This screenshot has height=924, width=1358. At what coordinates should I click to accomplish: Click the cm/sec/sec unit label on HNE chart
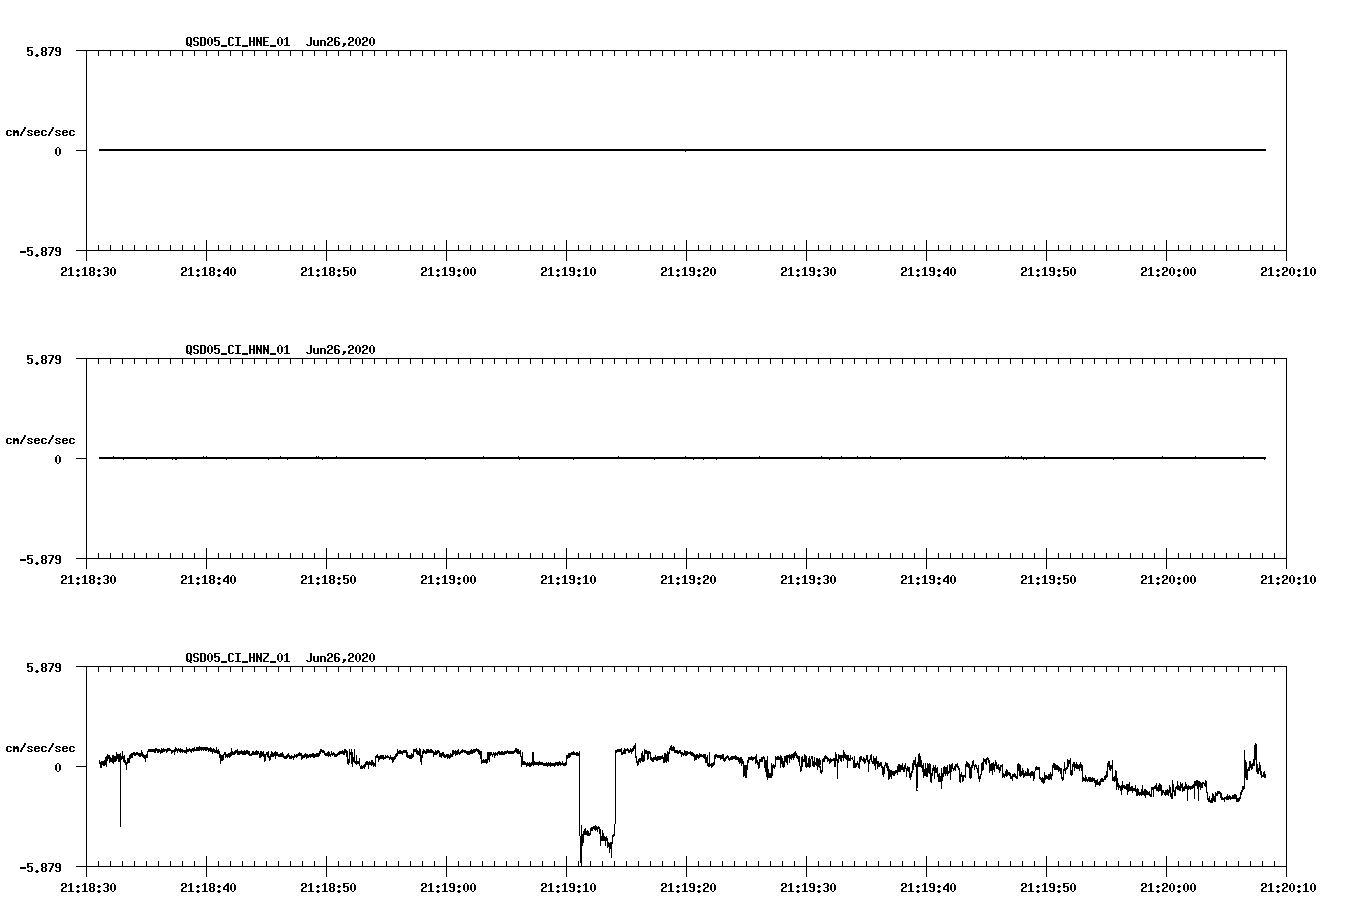click(x=40, y=132)
